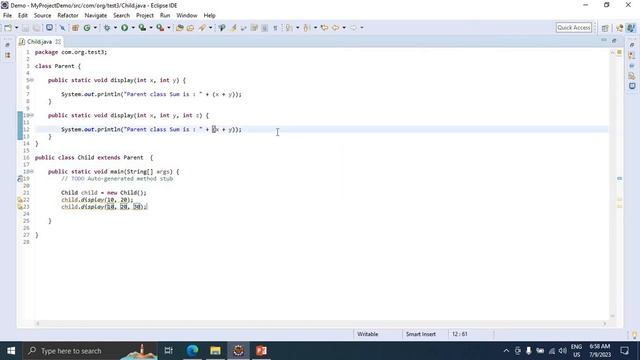Click the New Java Package icon
The width and height of the screenshot is (640, 360).
pyautogui.click(x=75, y=28)
